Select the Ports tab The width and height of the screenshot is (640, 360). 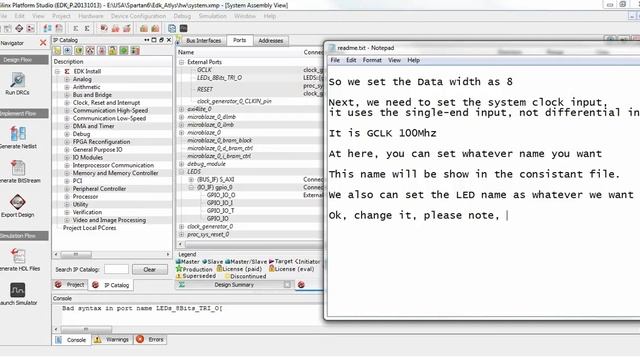[x=240, y=40]
